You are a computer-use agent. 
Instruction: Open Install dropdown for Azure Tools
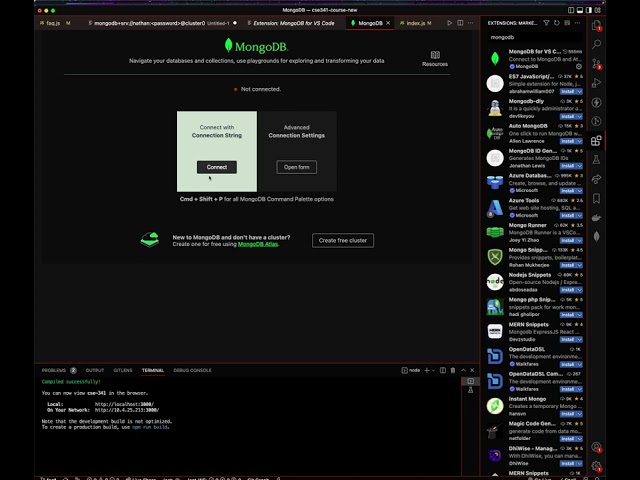[580, 216]
